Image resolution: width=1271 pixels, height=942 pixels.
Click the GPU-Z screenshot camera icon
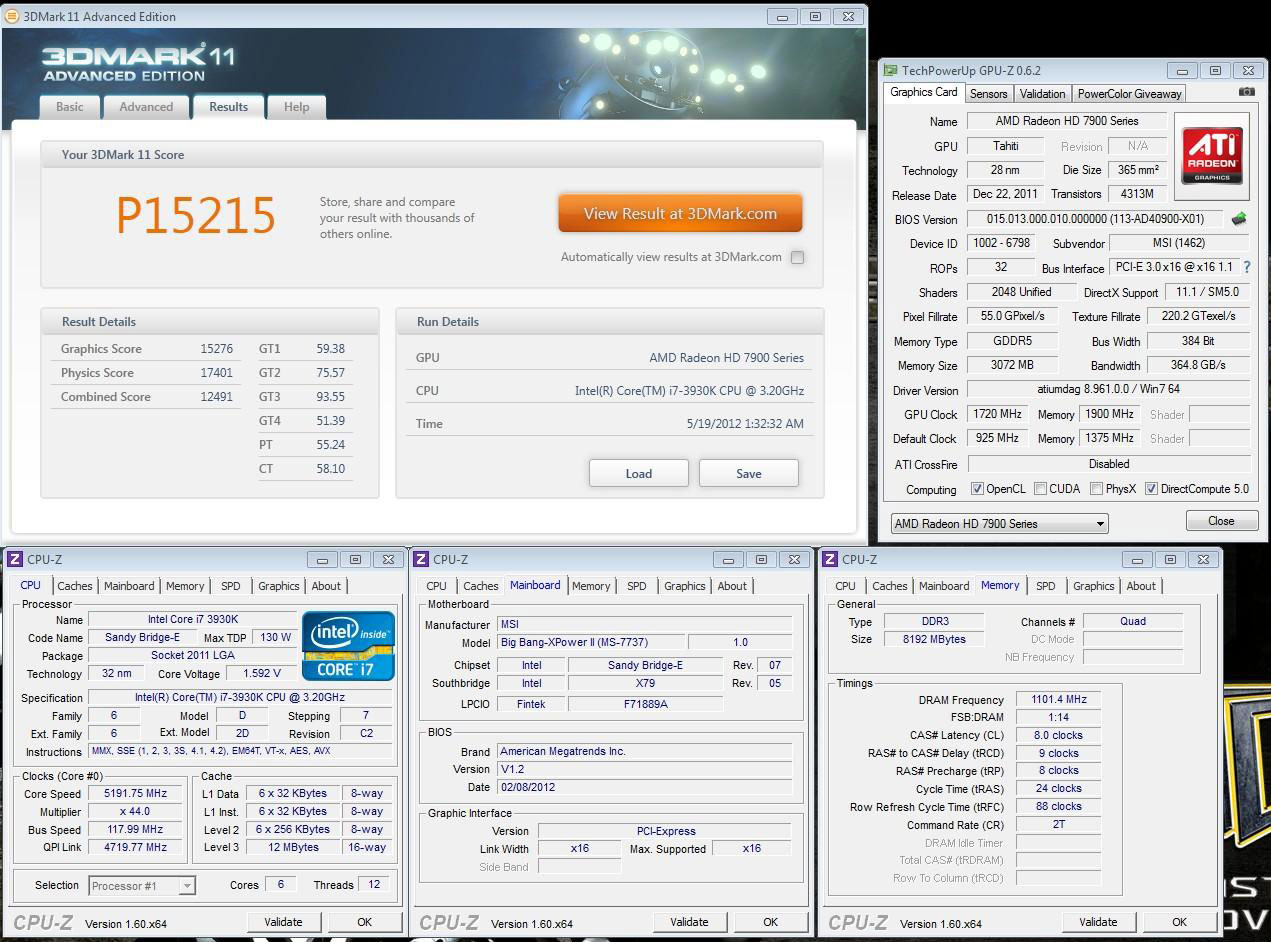point(1246,92)
